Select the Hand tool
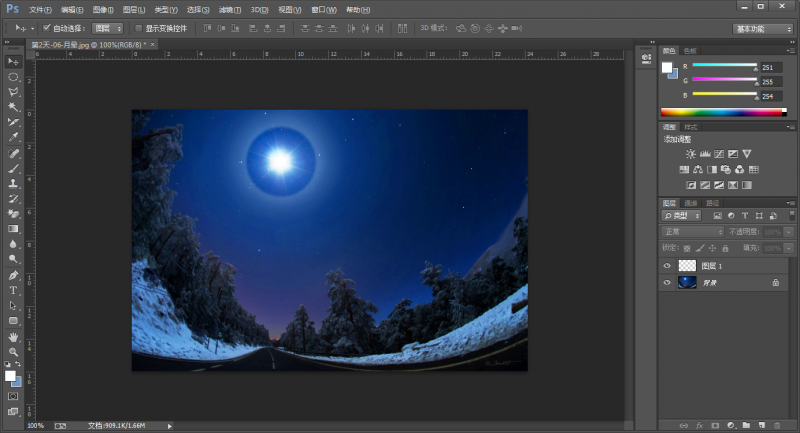The width and height of the screenshot is (800, 433). point(14,336)
